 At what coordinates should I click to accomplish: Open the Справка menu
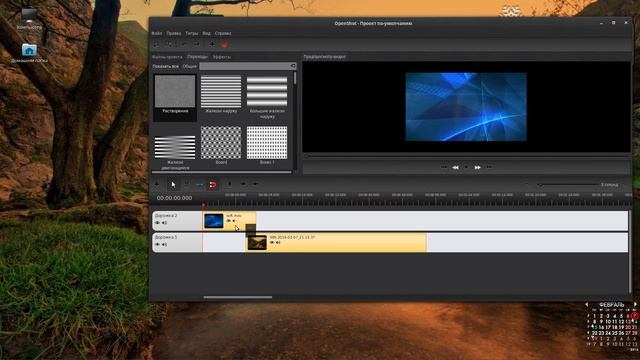223,33
